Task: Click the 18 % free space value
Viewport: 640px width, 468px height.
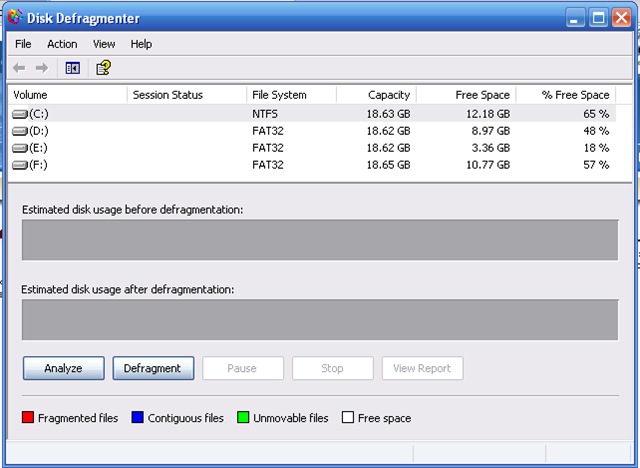Action: pos(596,148)
